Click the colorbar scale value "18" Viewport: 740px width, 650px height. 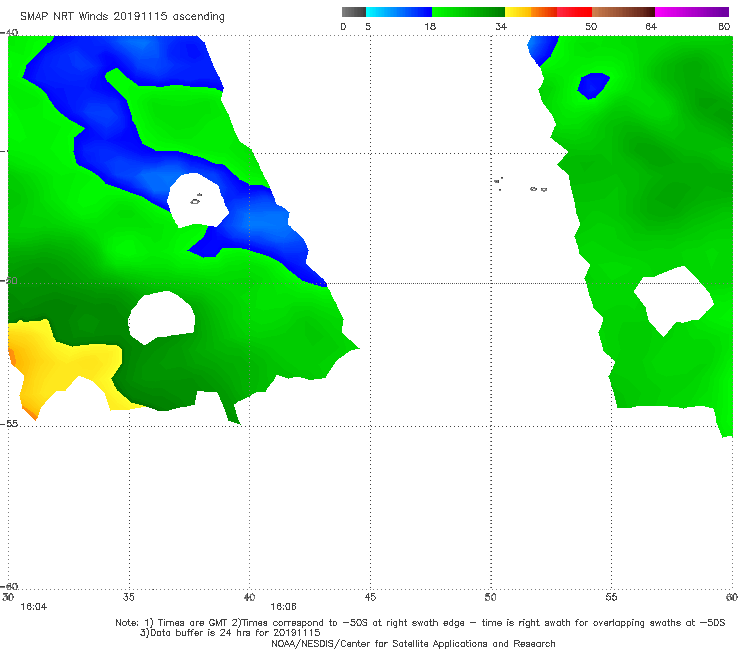(x=430, y=26)
